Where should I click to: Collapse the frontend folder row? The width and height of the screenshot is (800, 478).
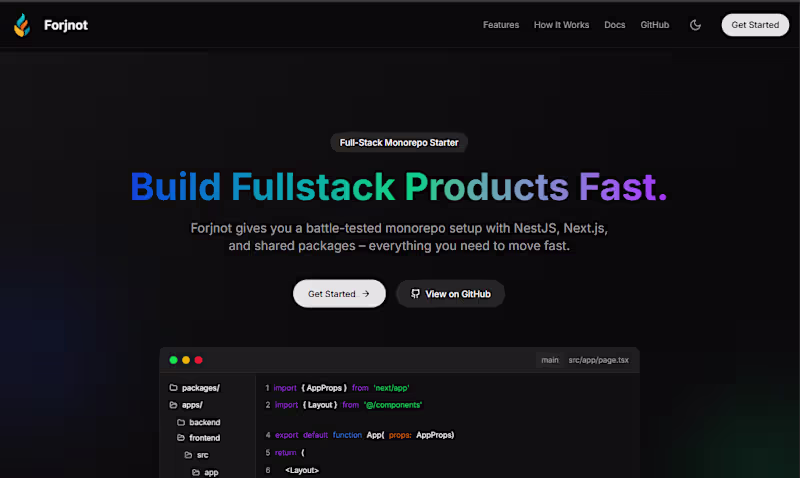198,438
